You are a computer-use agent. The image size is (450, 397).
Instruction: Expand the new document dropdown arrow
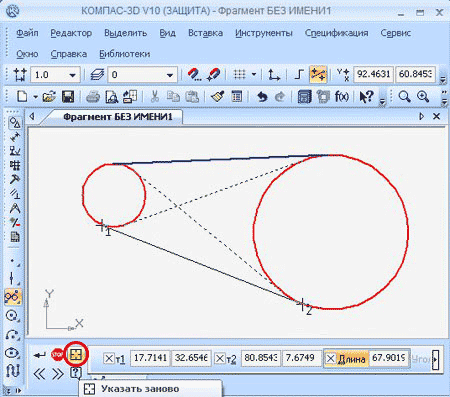tap(35, 97)
